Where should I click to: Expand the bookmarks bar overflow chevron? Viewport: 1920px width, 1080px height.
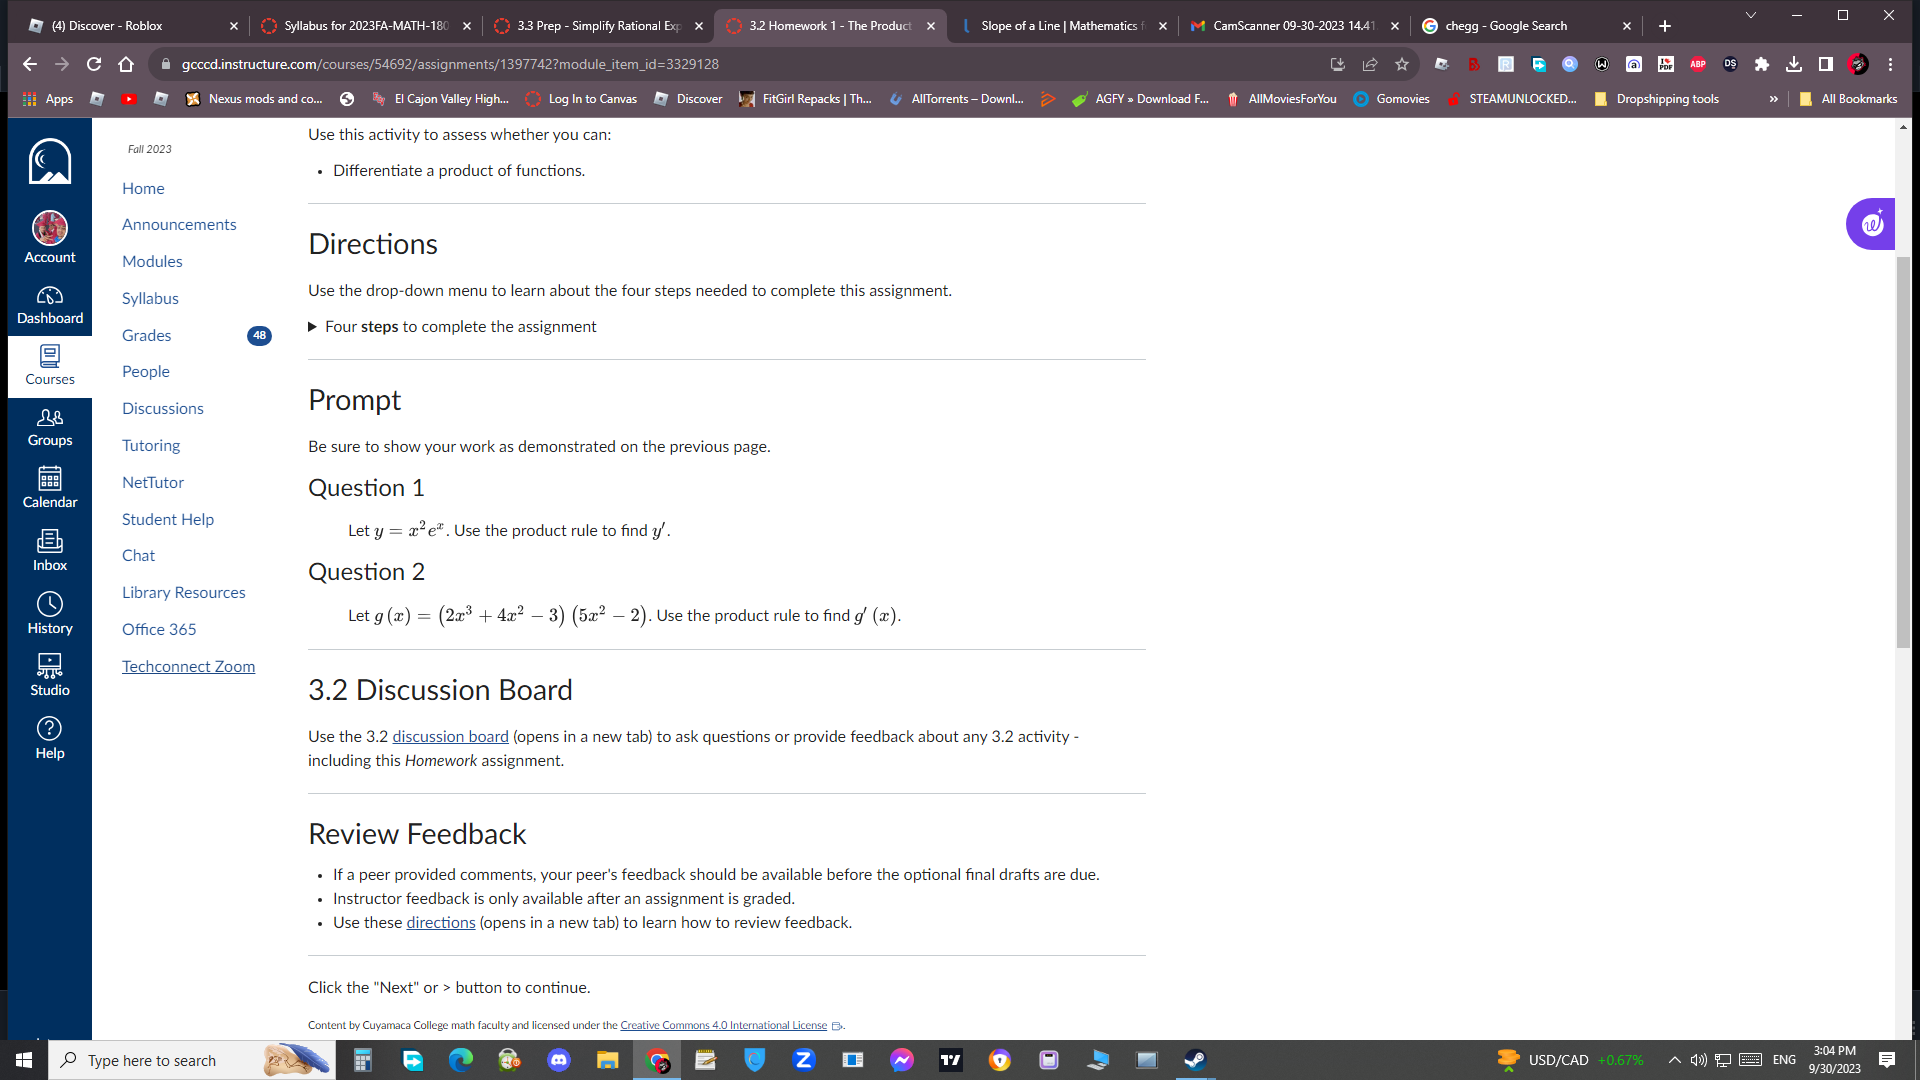point(1774,99)
